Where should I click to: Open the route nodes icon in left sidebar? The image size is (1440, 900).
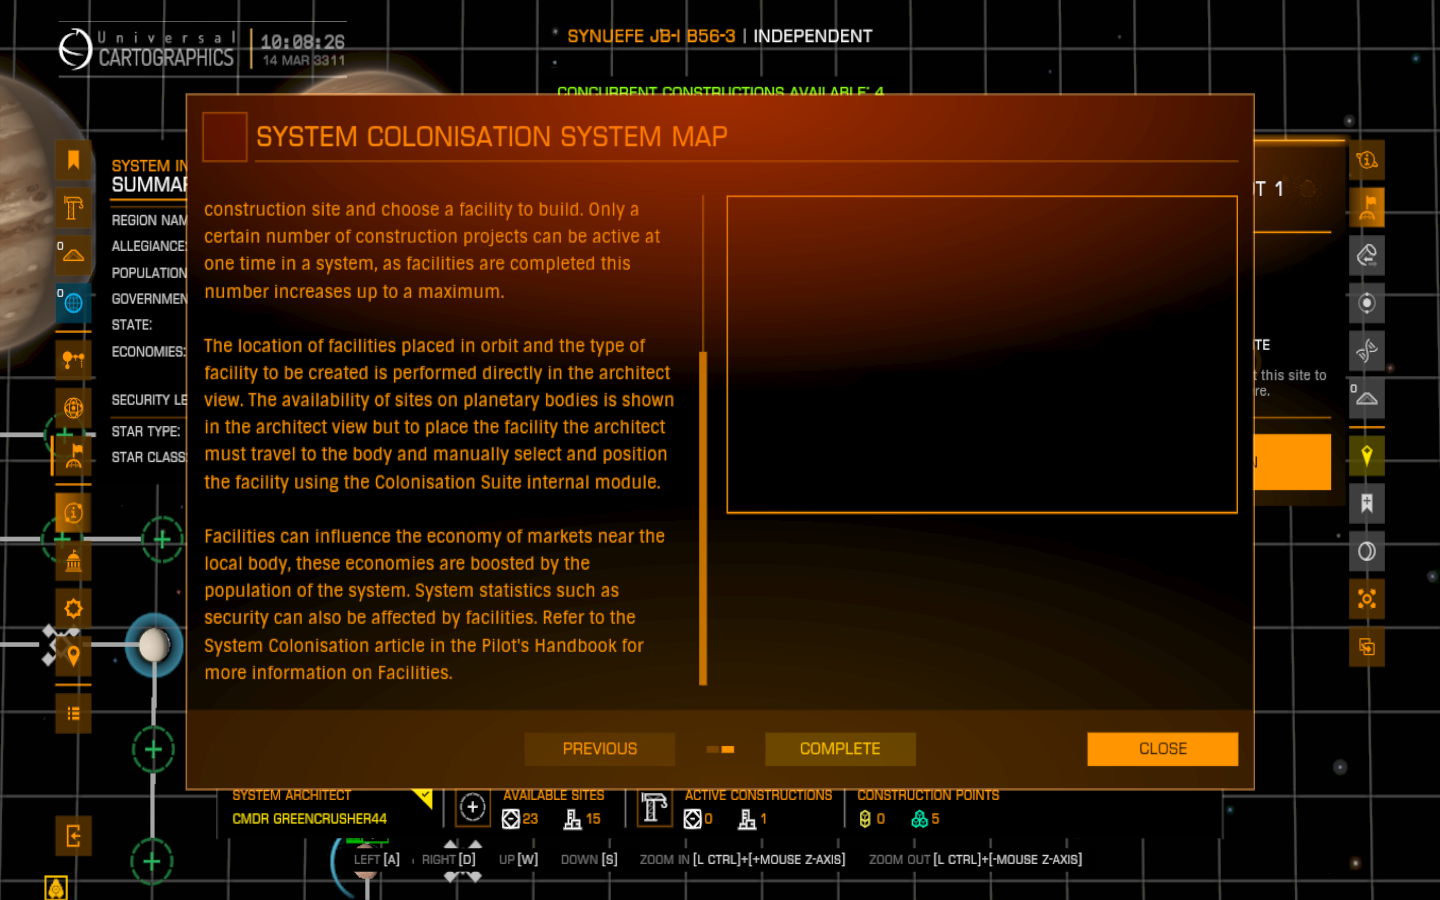tap(73, 358)
